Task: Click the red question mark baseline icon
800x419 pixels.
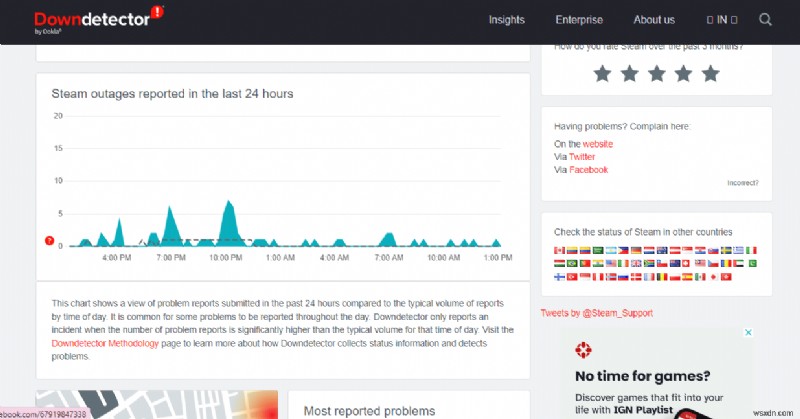Action: coord(49,240)
